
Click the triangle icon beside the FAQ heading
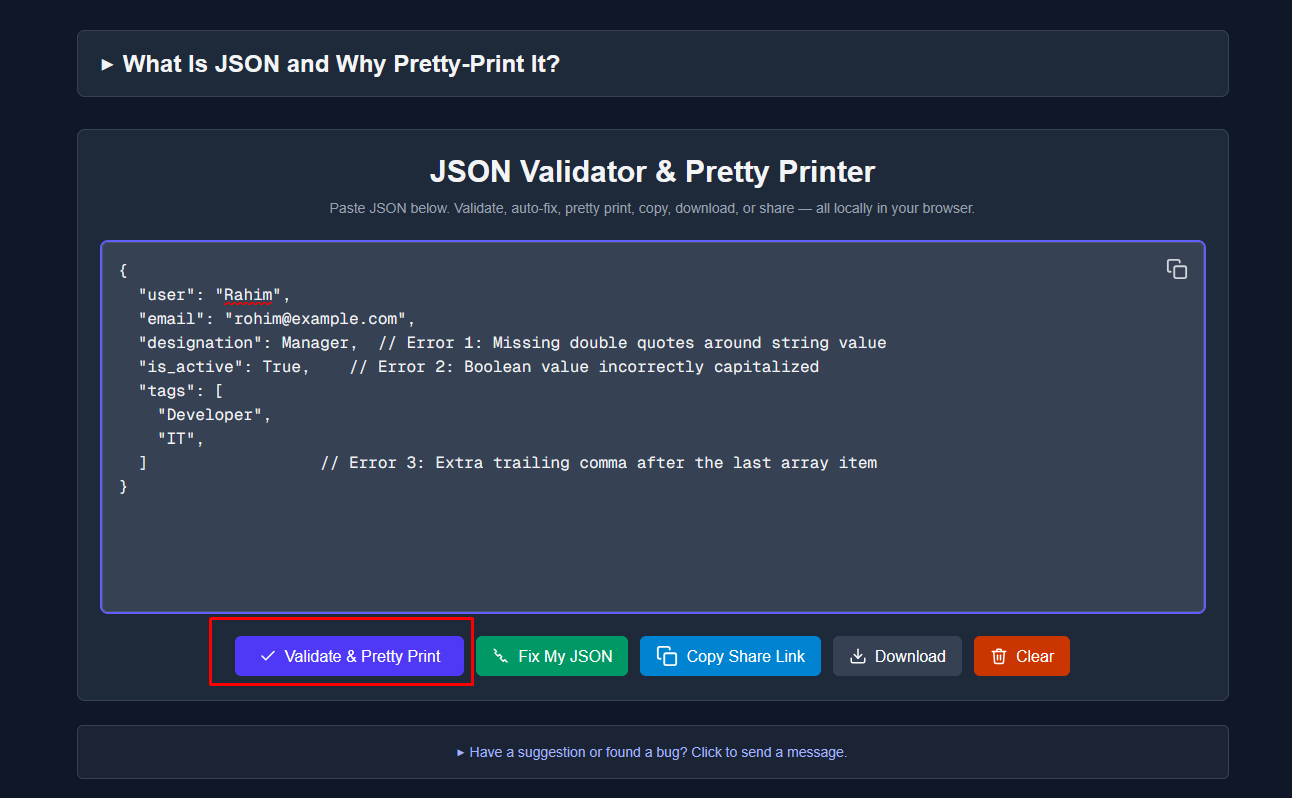tap(108, 63)
